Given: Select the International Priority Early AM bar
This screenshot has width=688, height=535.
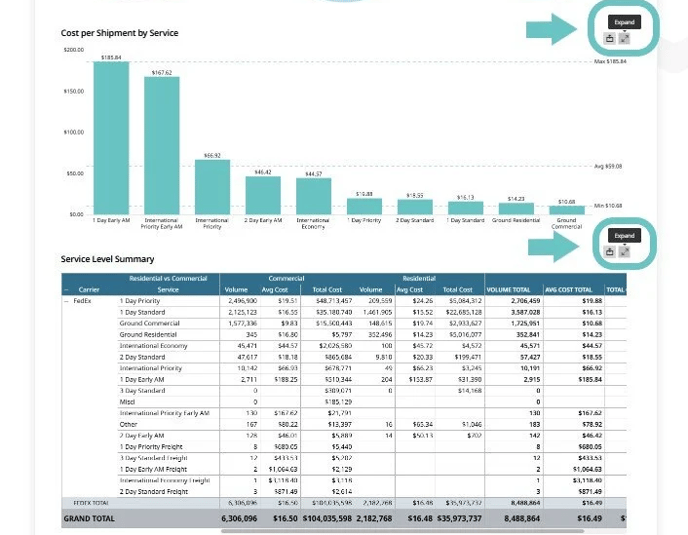Looking at the screenshot, I should (x=162, y=143).
